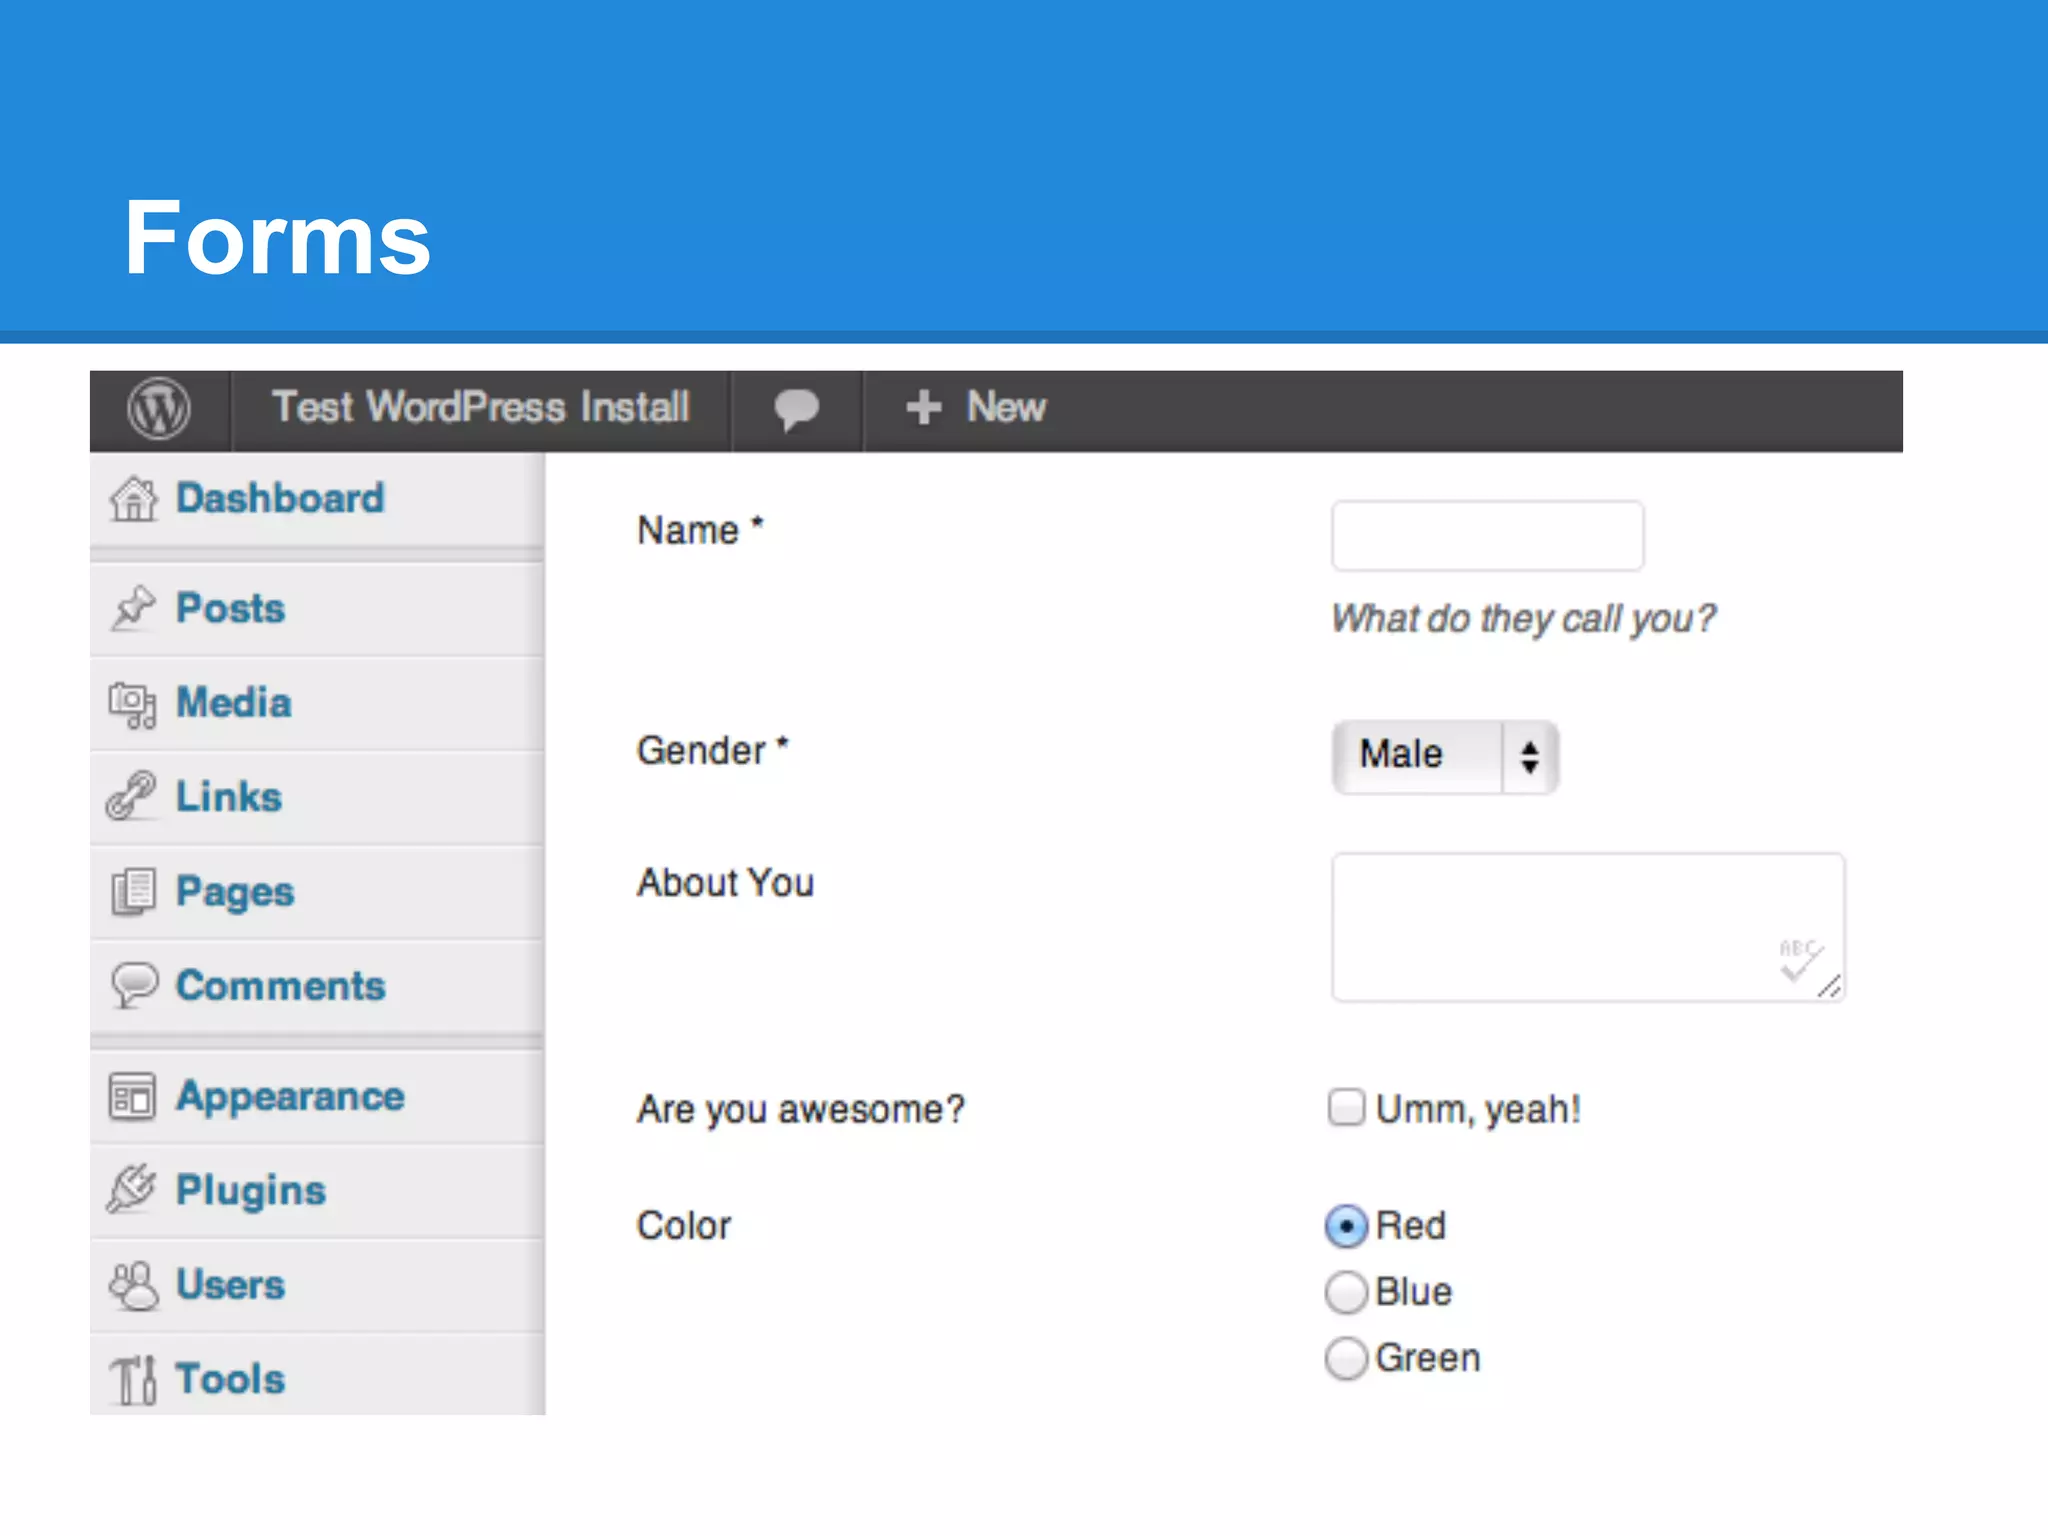
Task: Click the spell-check ABC icon in textarea
Action: 1800,959
